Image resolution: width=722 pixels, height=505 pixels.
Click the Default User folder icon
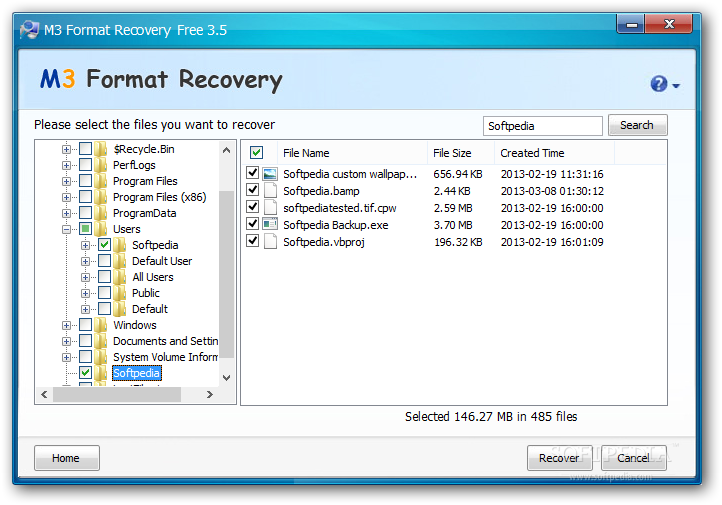(120, 261)
